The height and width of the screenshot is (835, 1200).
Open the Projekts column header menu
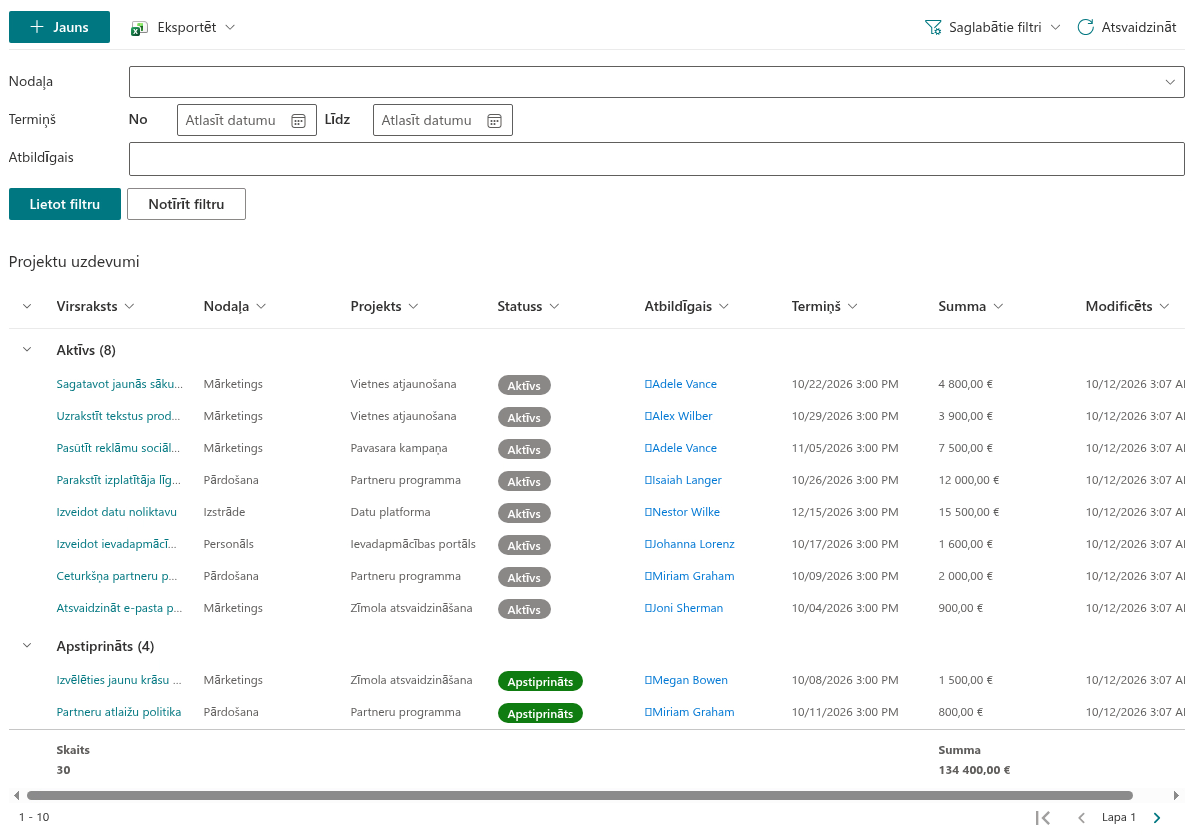[x=385, y=306]
